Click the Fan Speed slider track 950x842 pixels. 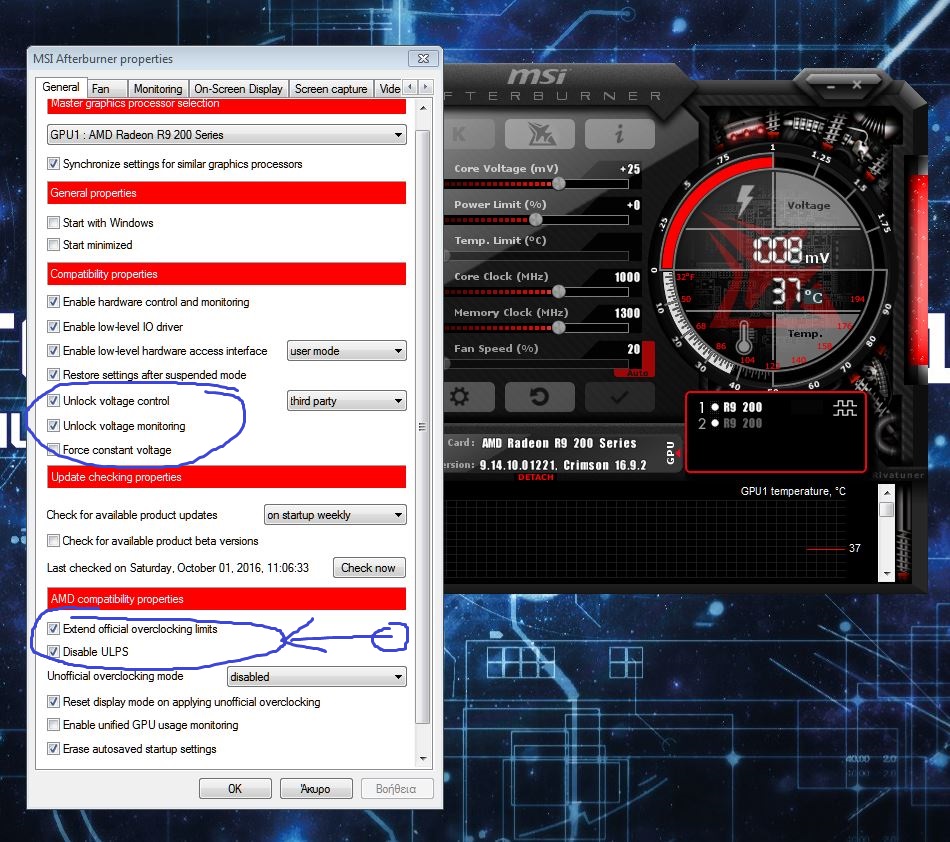[x=537, y=363]
